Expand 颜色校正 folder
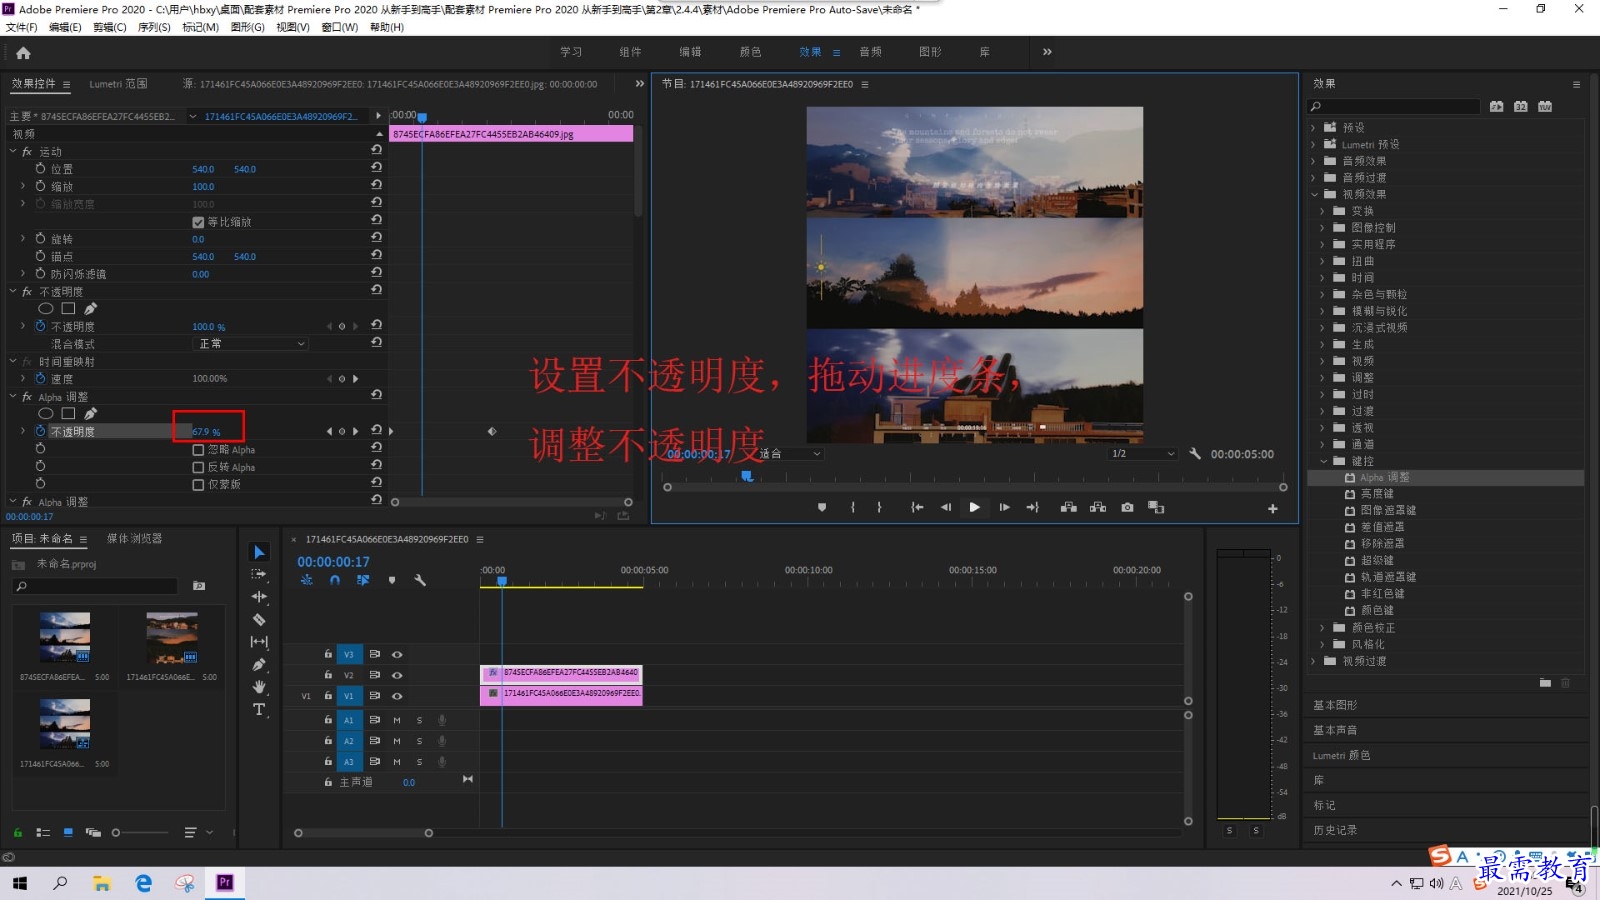Image resolution: width=1600 pixels, height=900 pixels. click(x=1322, y=628)
